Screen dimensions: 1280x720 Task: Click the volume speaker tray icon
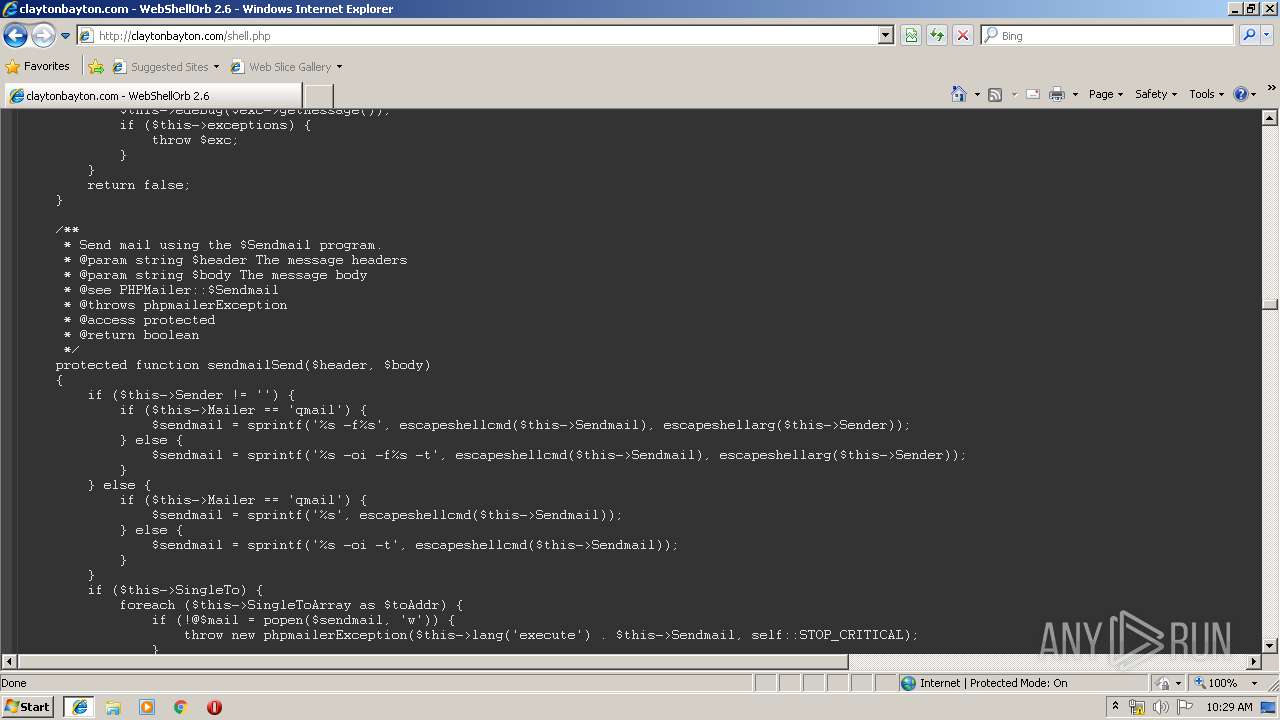1160,707
